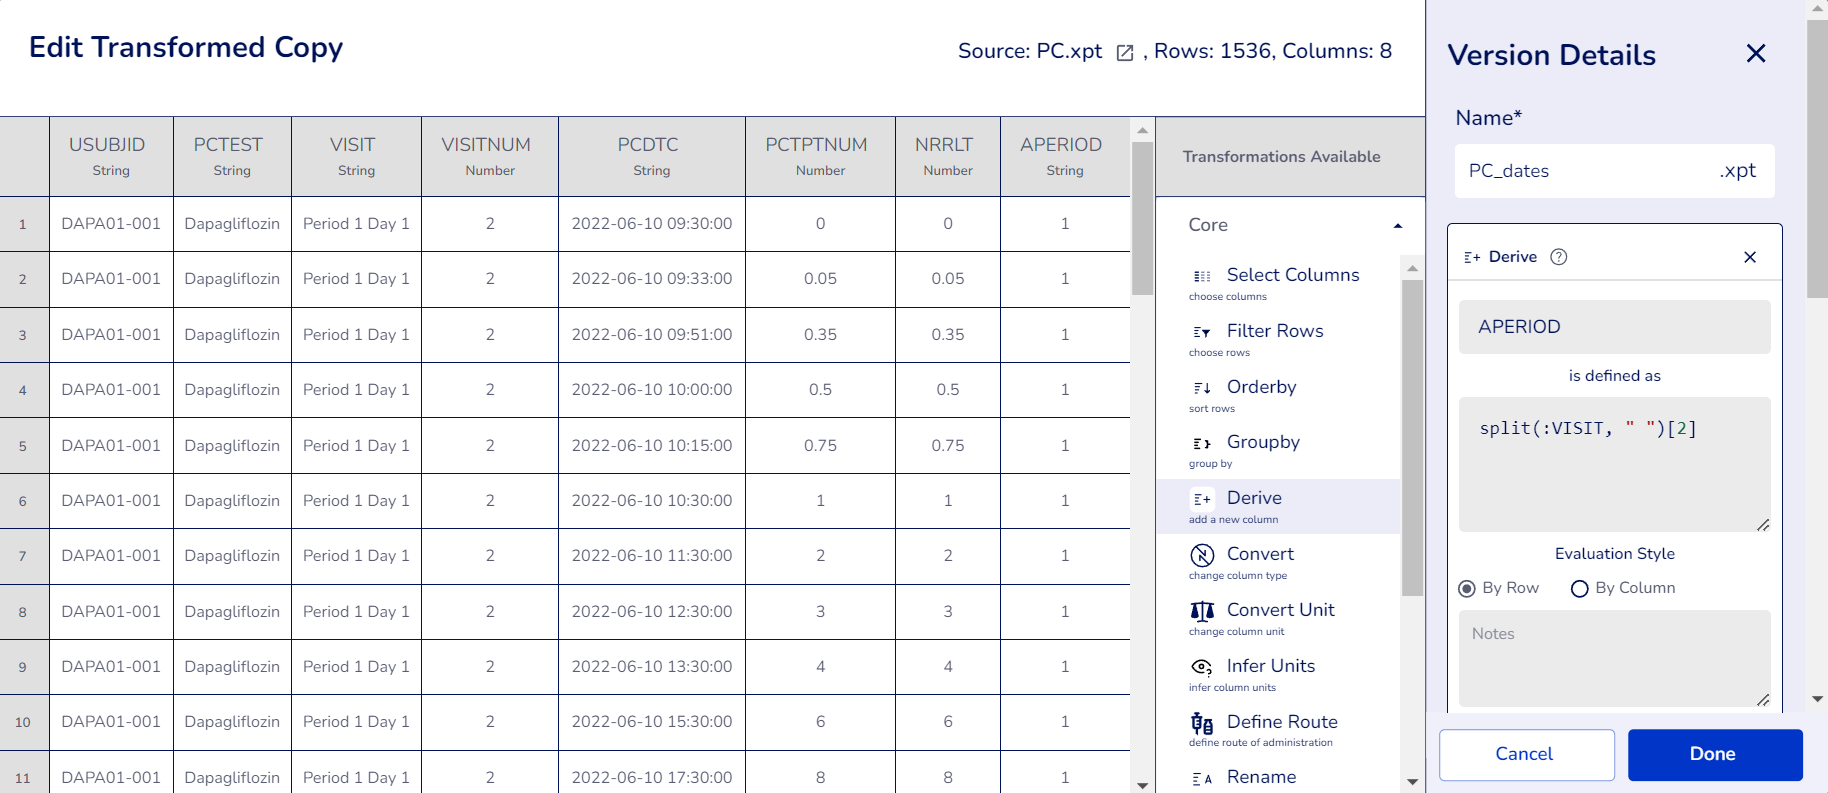
Task: Open the PC.xpt source external link icon
Action: coord(1125,53)
